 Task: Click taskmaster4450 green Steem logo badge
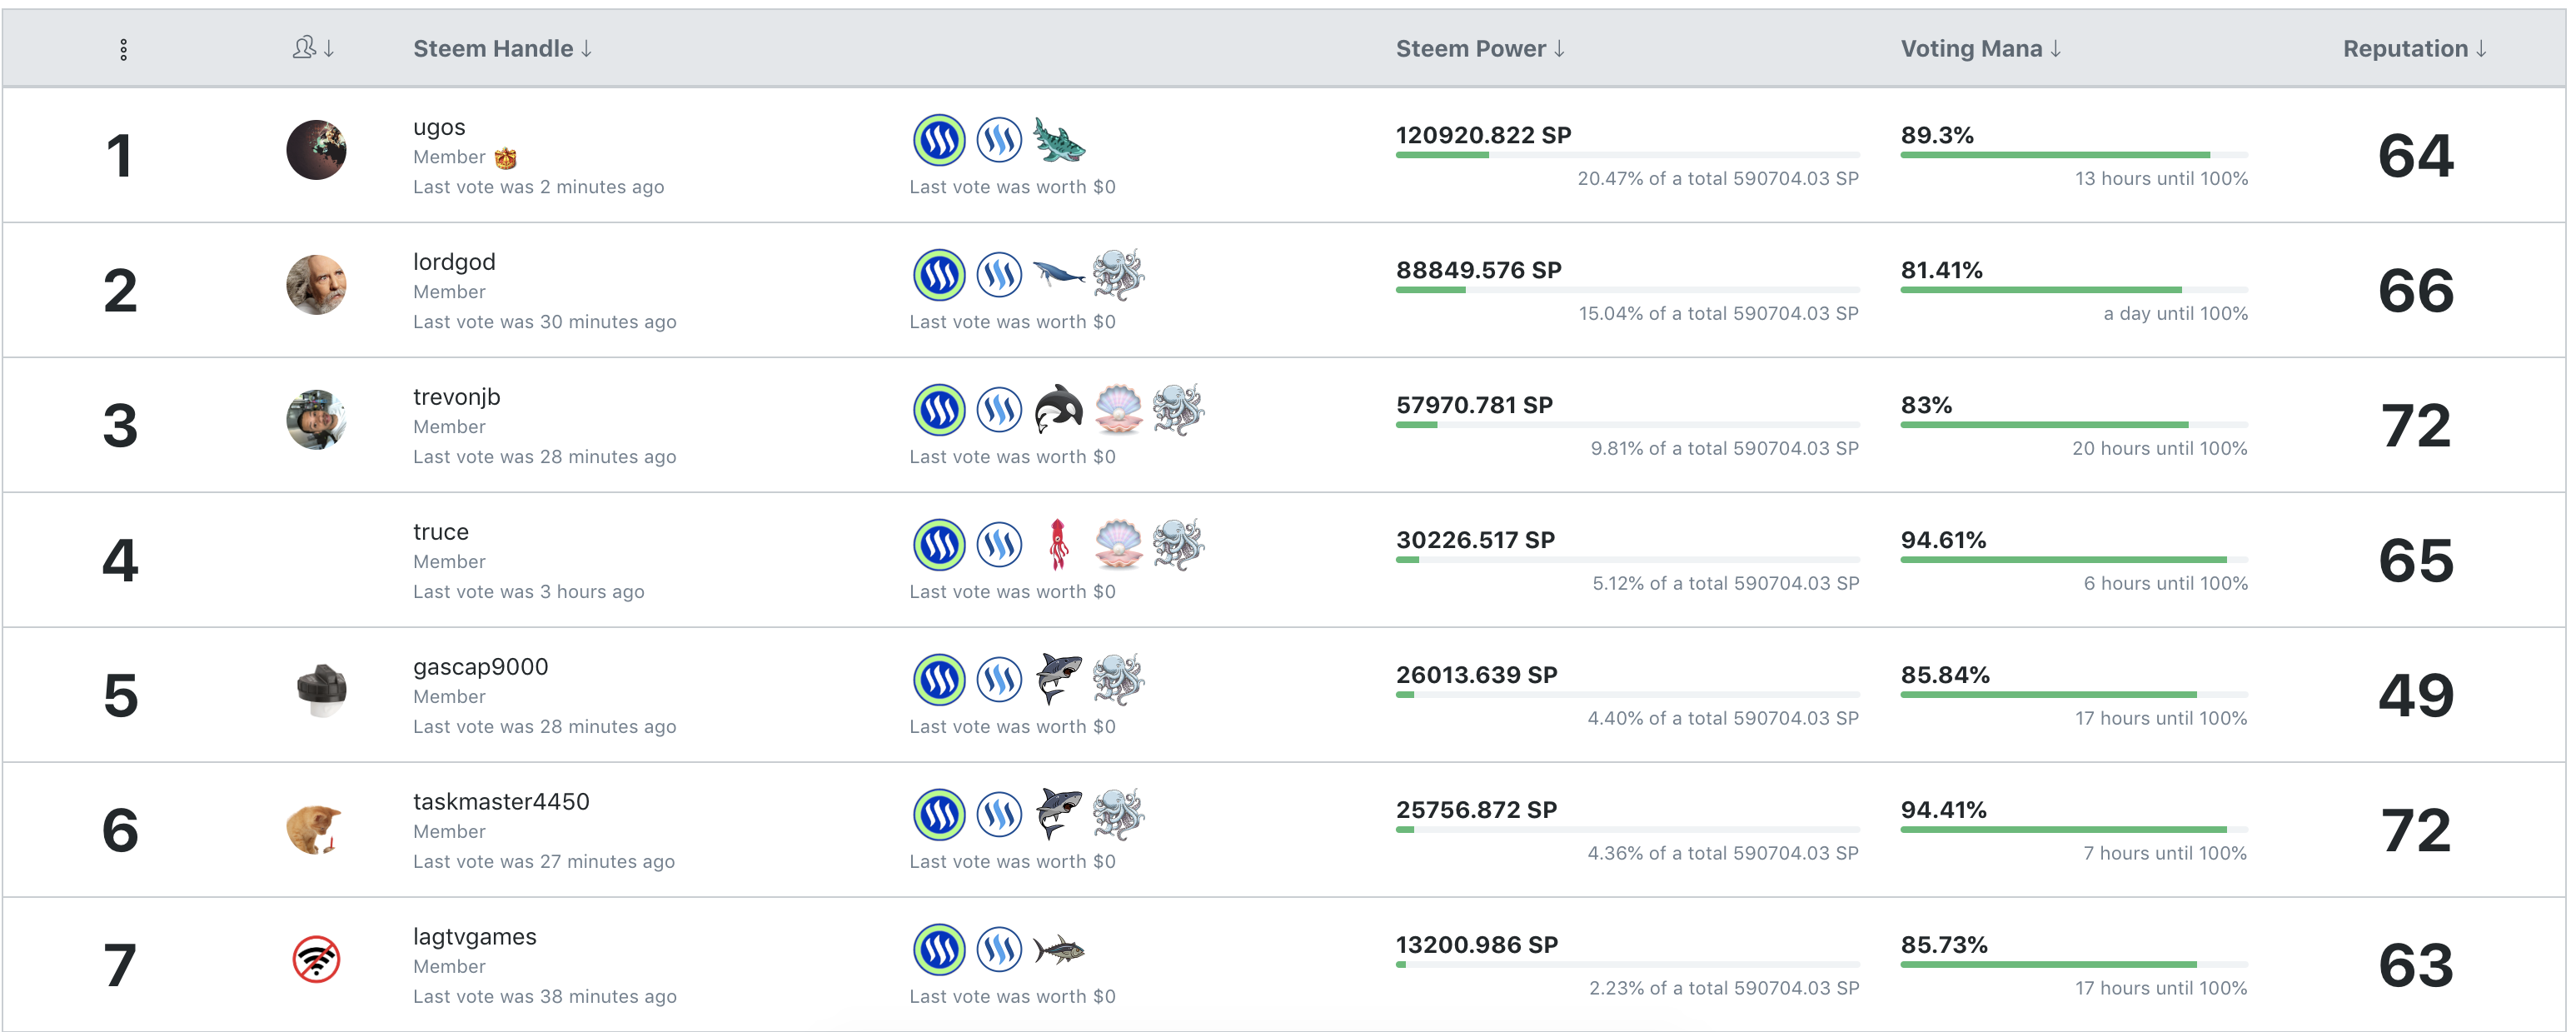tap(939, 814)
